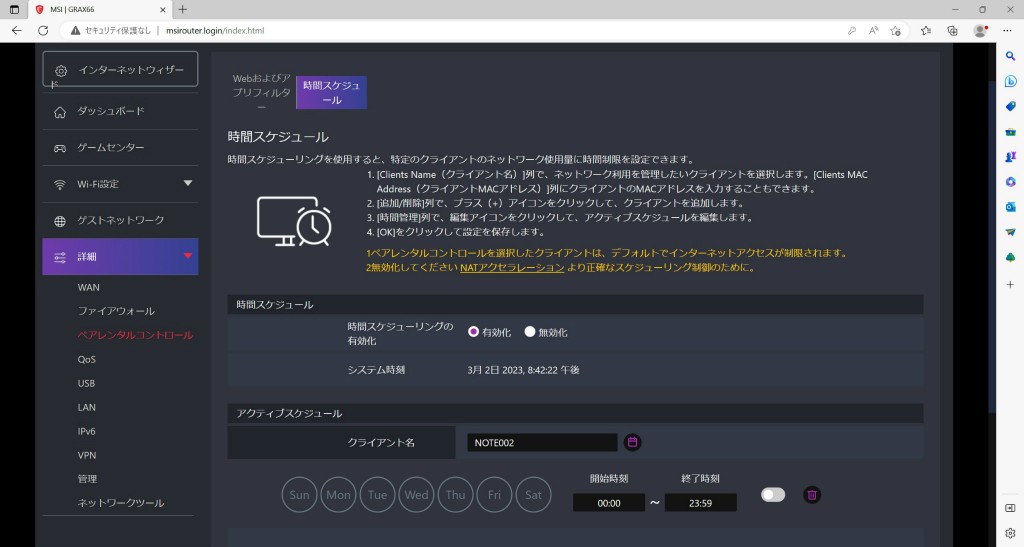Click the end time 23:59 field
The height and width of the screenshot is (547, 1024).
coord(701,503)
